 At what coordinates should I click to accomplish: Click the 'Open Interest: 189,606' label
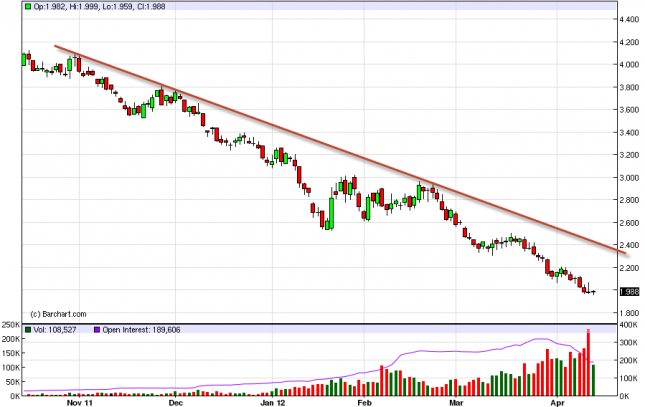point(141,330)
